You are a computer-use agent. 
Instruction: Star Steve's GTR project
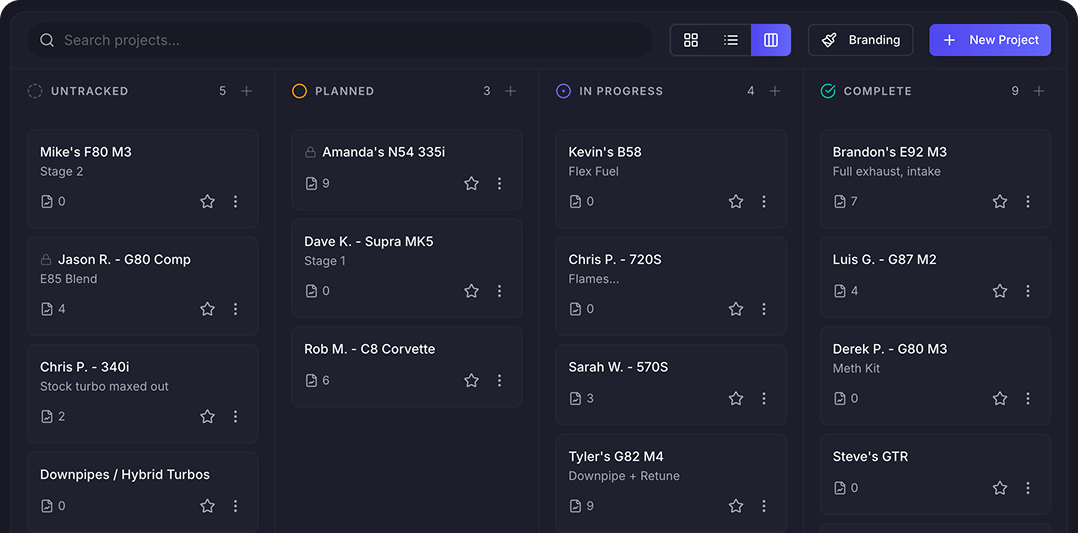[x=1000, y=488]
